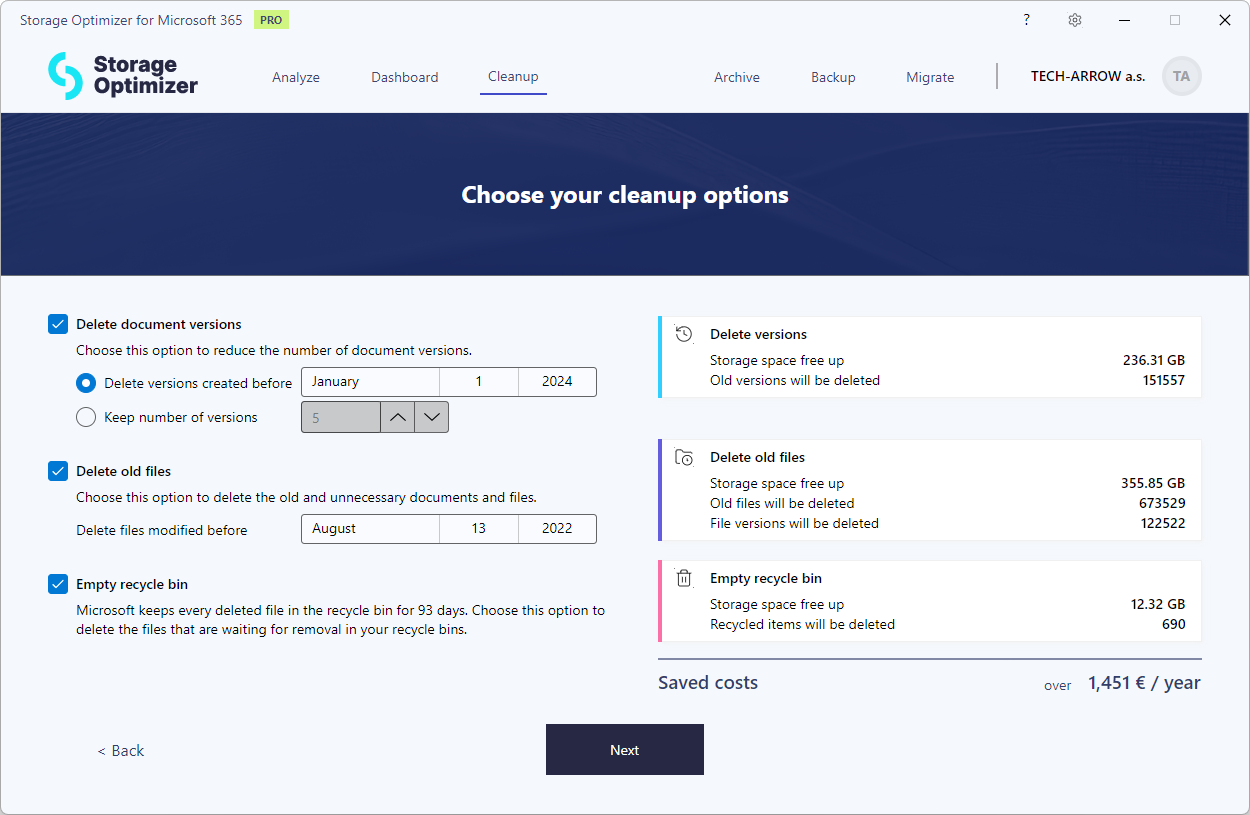Click the year field showing 2022

(557, 528)
